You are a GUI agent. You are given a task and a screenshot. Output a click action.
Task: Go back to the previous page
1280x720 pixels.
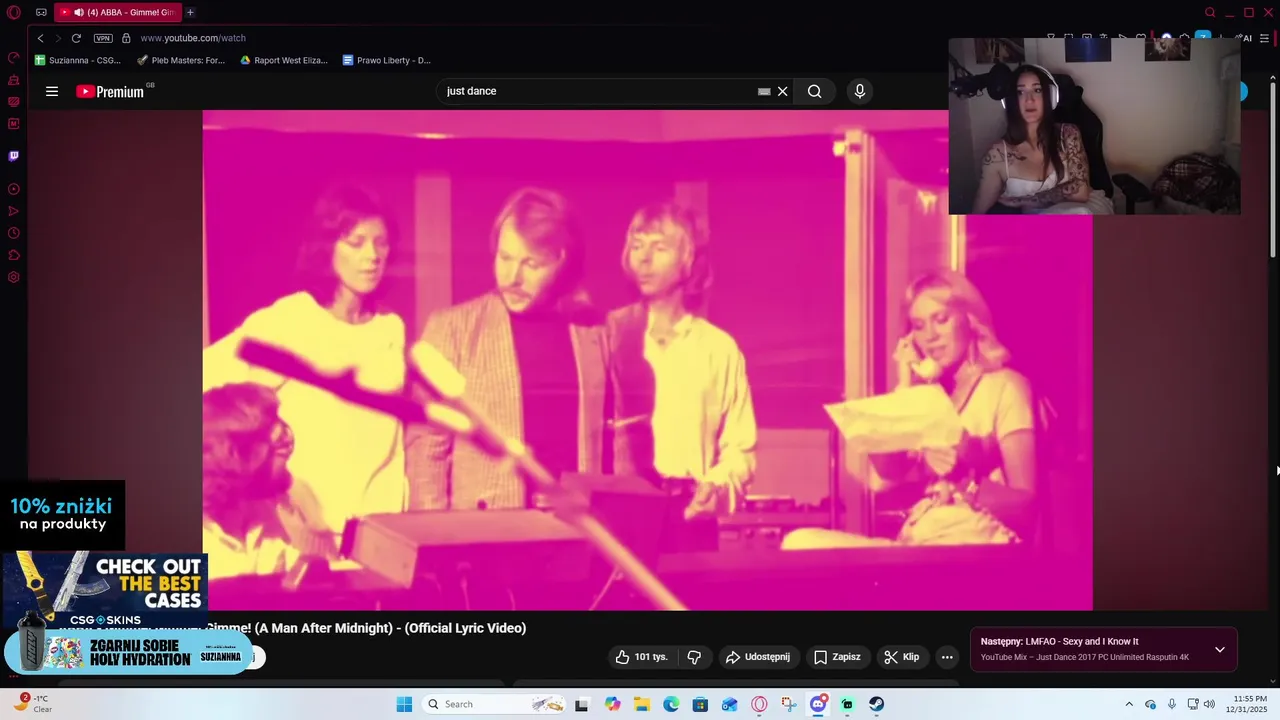tap(40, 38)
